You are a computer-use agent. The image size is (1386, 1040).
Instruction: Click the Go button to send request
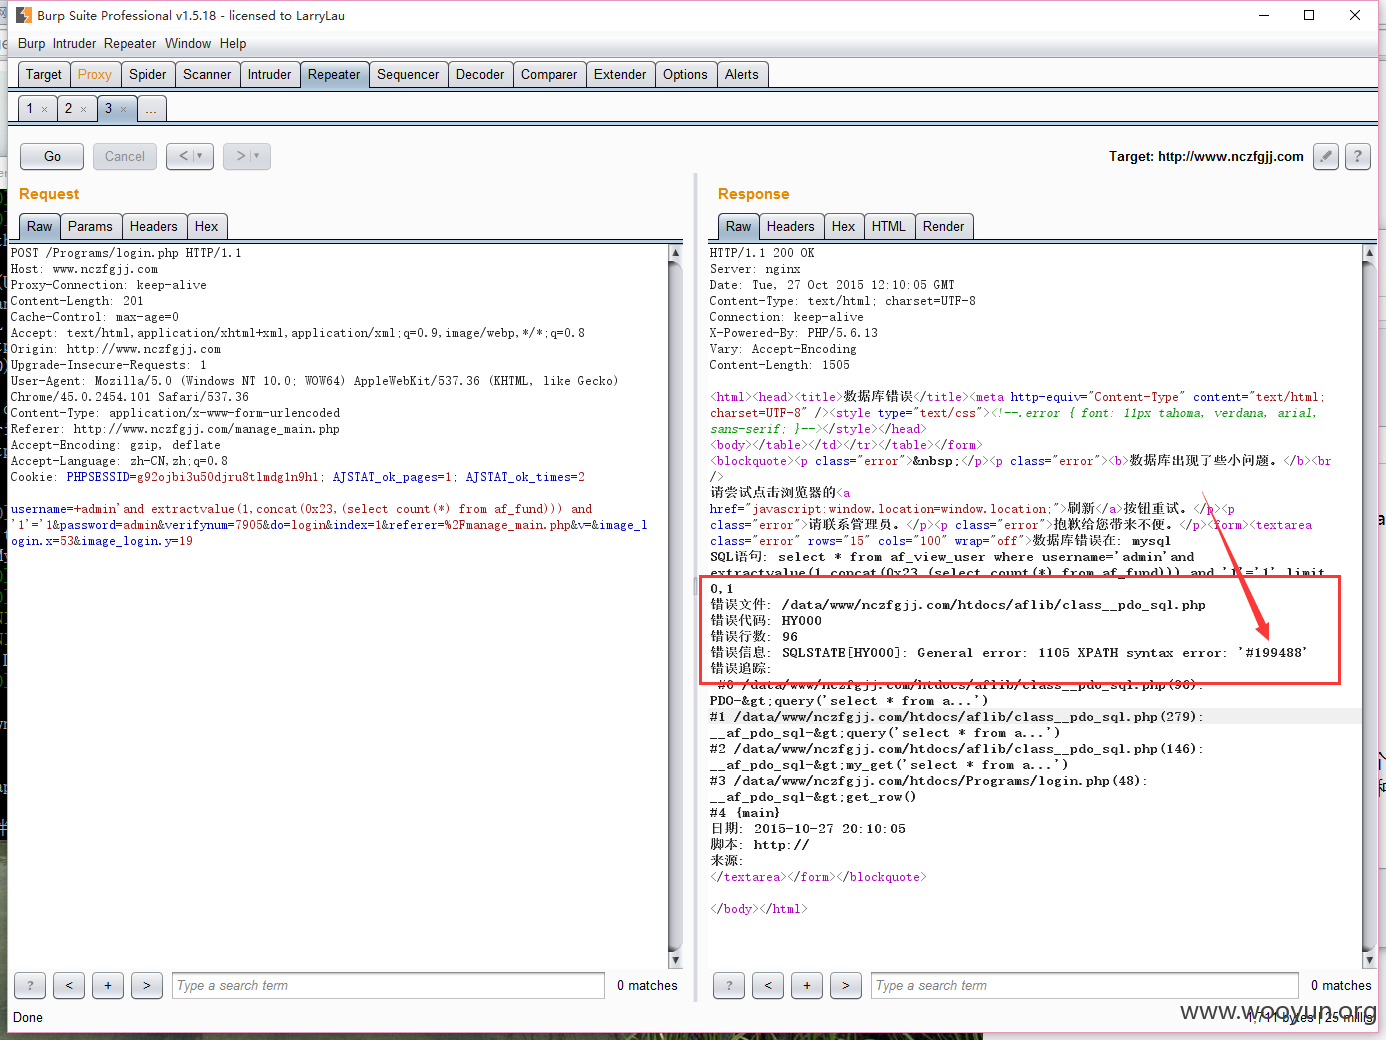tap(52, 156)
